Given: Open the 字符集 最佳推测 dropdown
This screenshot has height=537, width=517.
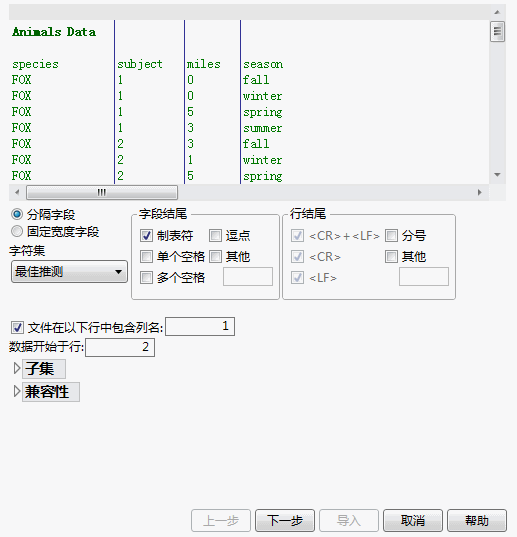Looking at the screenshot, I should coord(70,272).
